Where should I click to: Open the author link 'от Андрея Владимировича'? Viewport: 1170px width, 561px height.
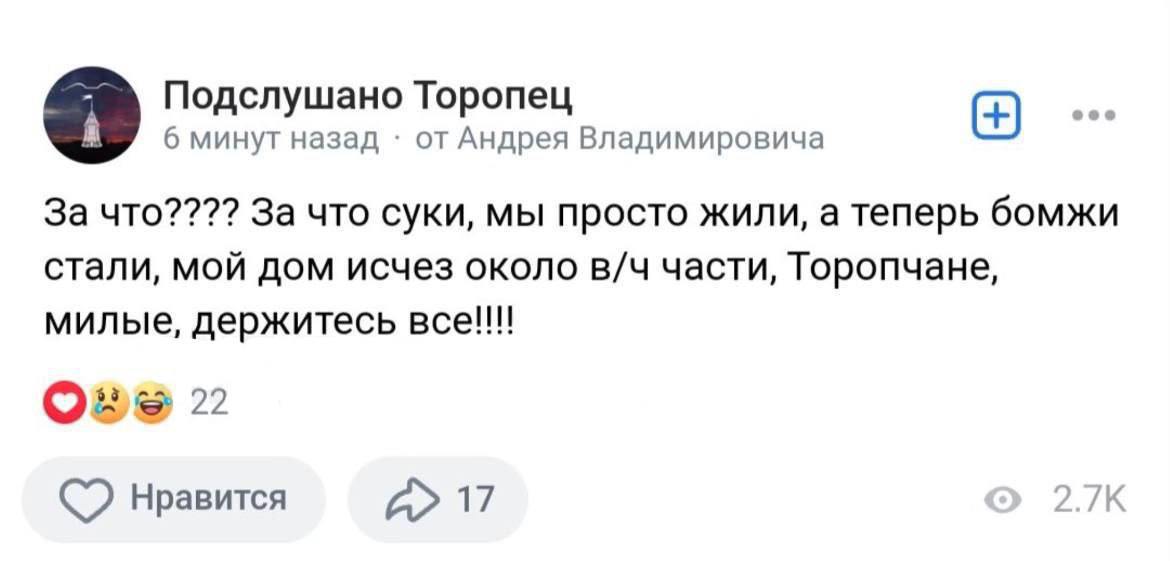(x=619, y=138)
